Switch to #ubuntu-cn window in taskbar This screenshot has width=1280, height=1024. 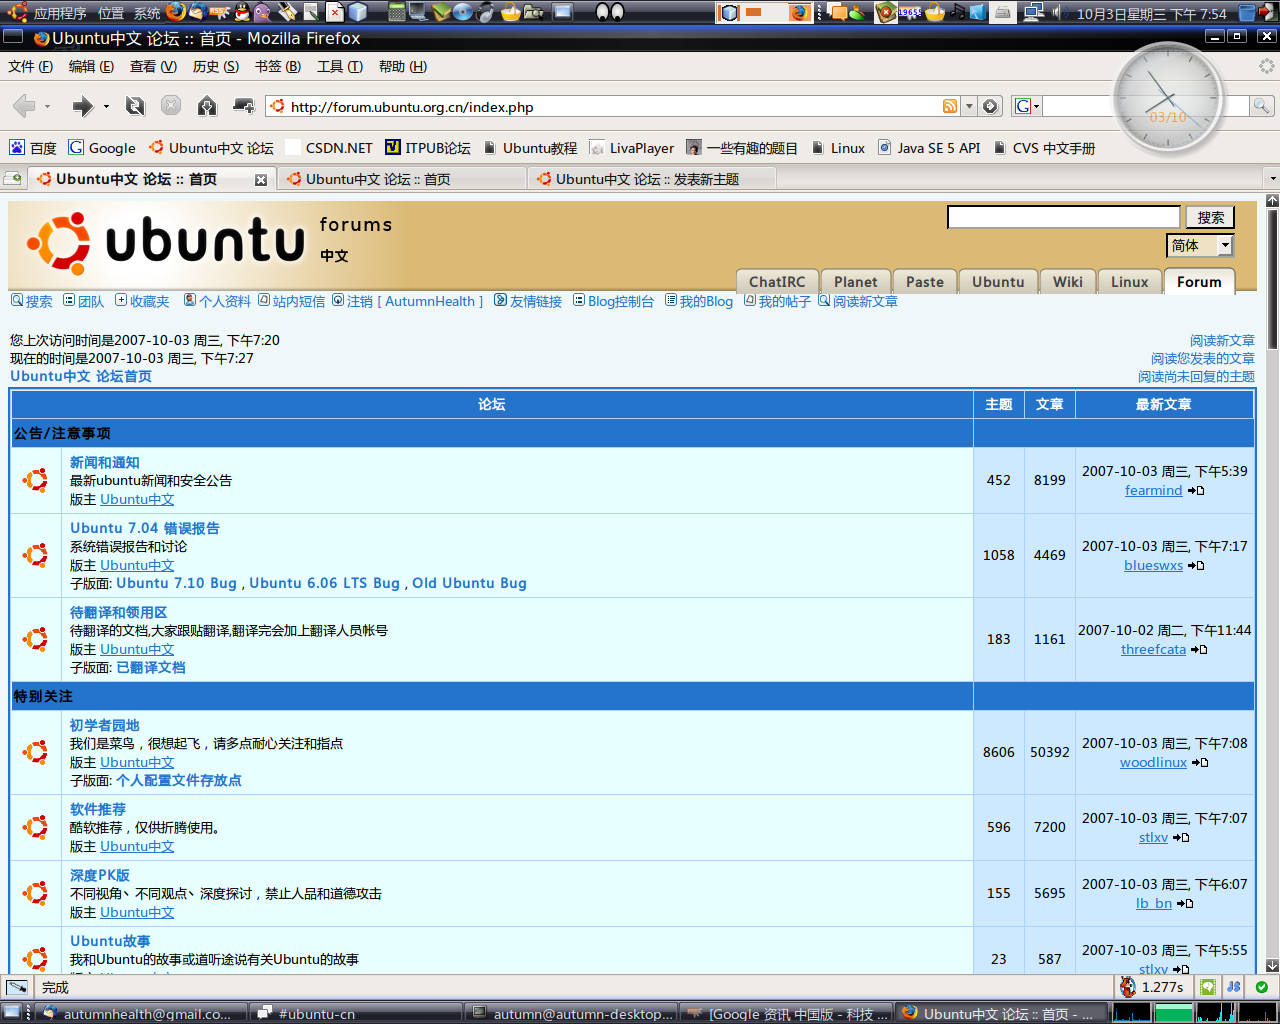pos(355,1013)
